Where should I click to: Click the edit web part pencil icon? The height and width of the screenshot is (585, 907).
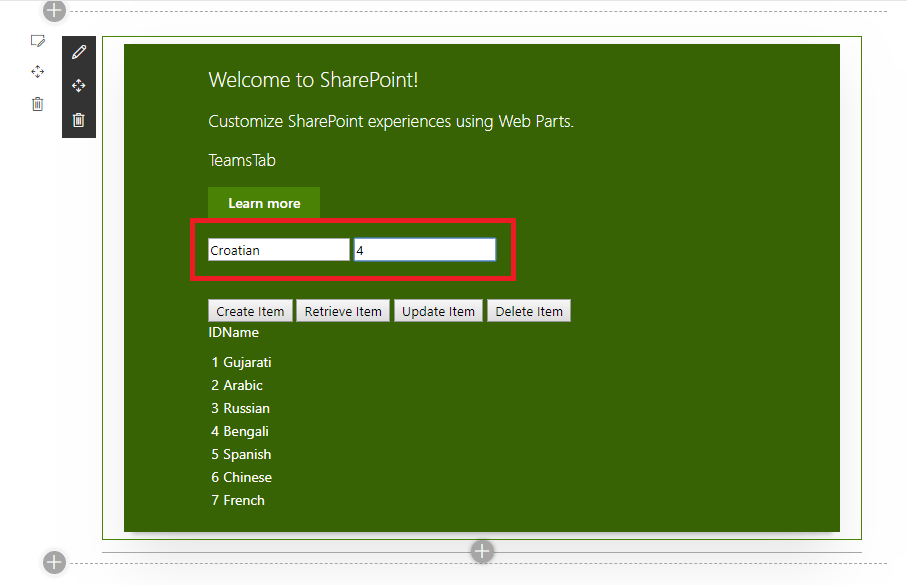79,52
